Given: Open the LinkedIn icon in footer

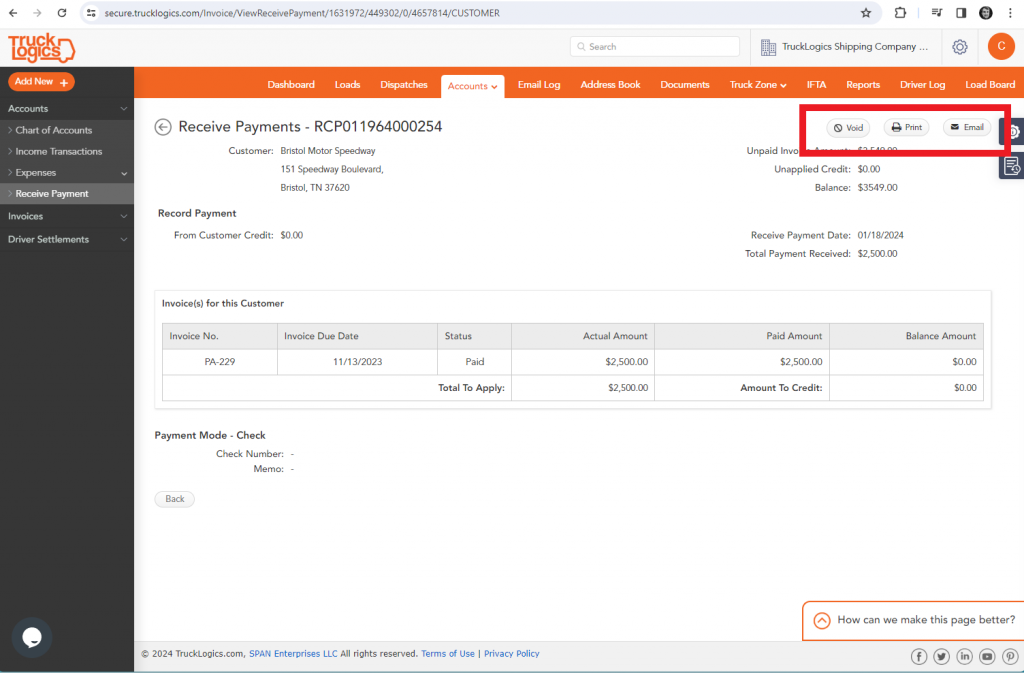Looking at the screenshot, I should [965, 656].
